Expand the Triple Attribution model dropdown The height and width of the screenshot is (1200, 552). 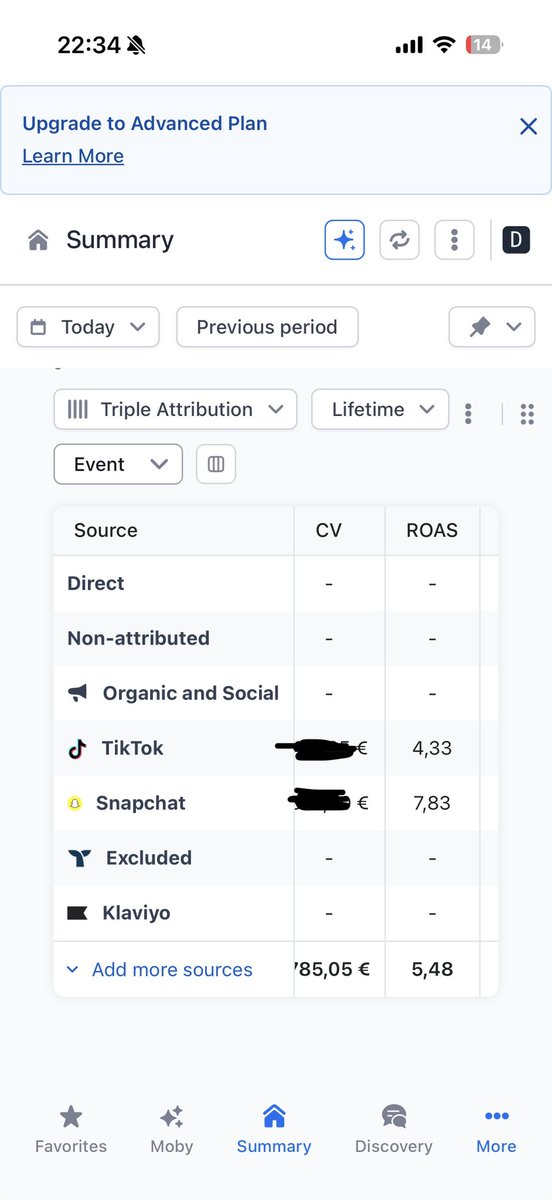(x=175, y=409)
